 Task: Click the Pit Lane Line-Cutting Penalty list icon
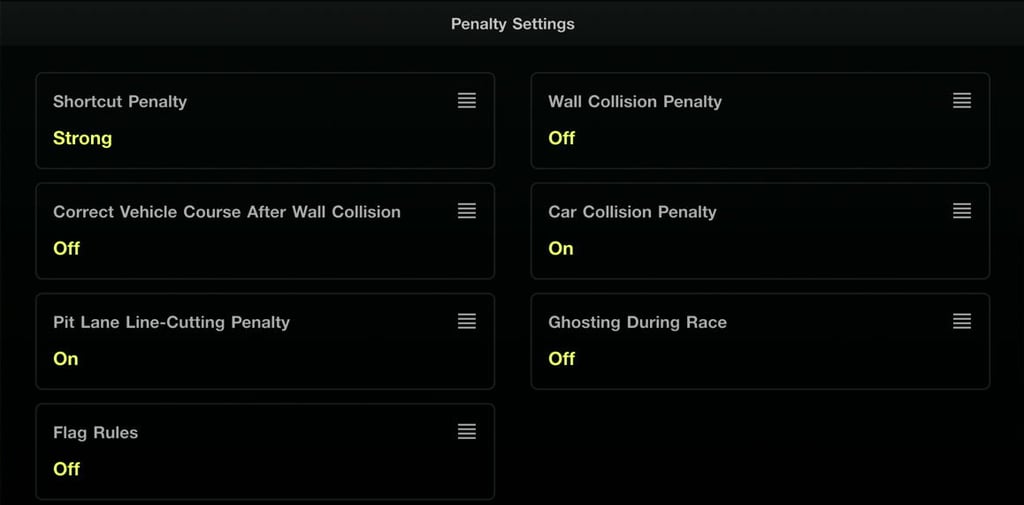tap(467, 321)
